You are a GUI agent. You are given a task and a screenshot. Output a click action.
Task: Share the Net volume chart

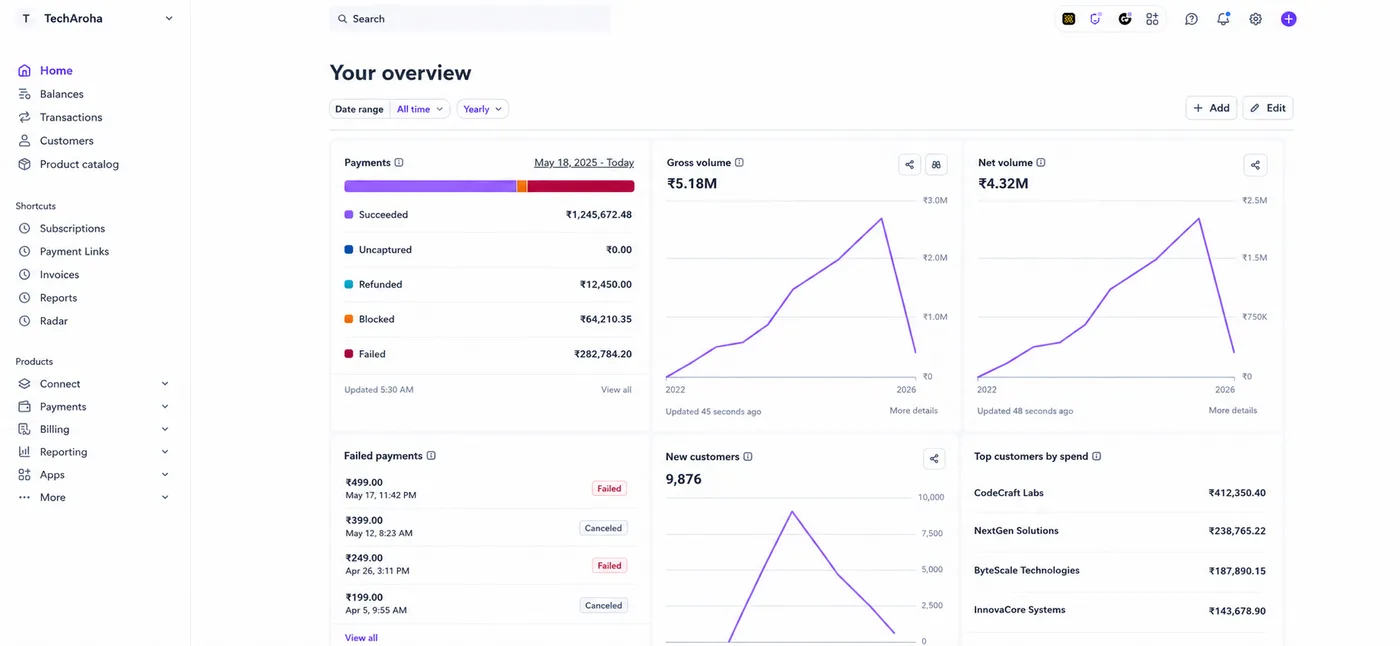pyautogui.click(x=1255, y=165)
